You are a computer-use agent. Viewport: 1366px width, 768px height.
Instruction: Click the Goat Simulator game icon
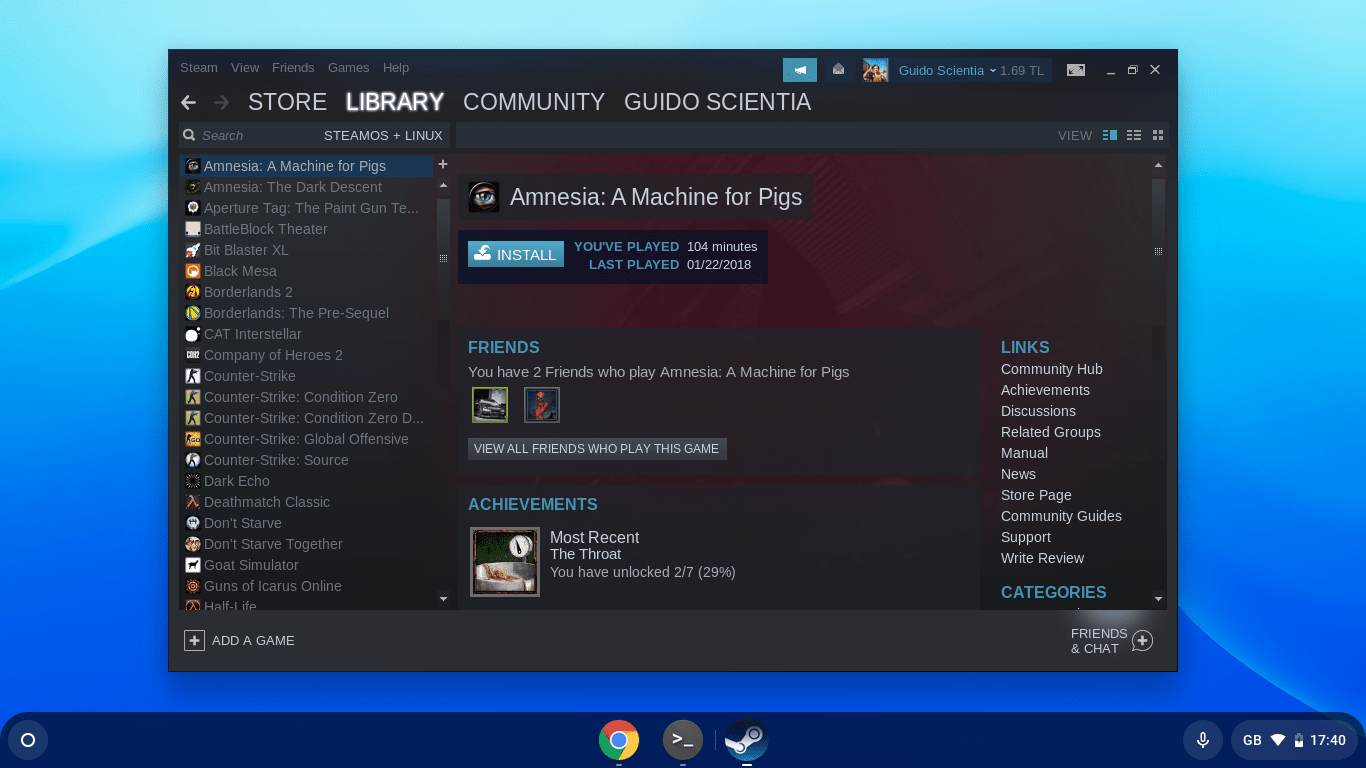coord(193,565)
